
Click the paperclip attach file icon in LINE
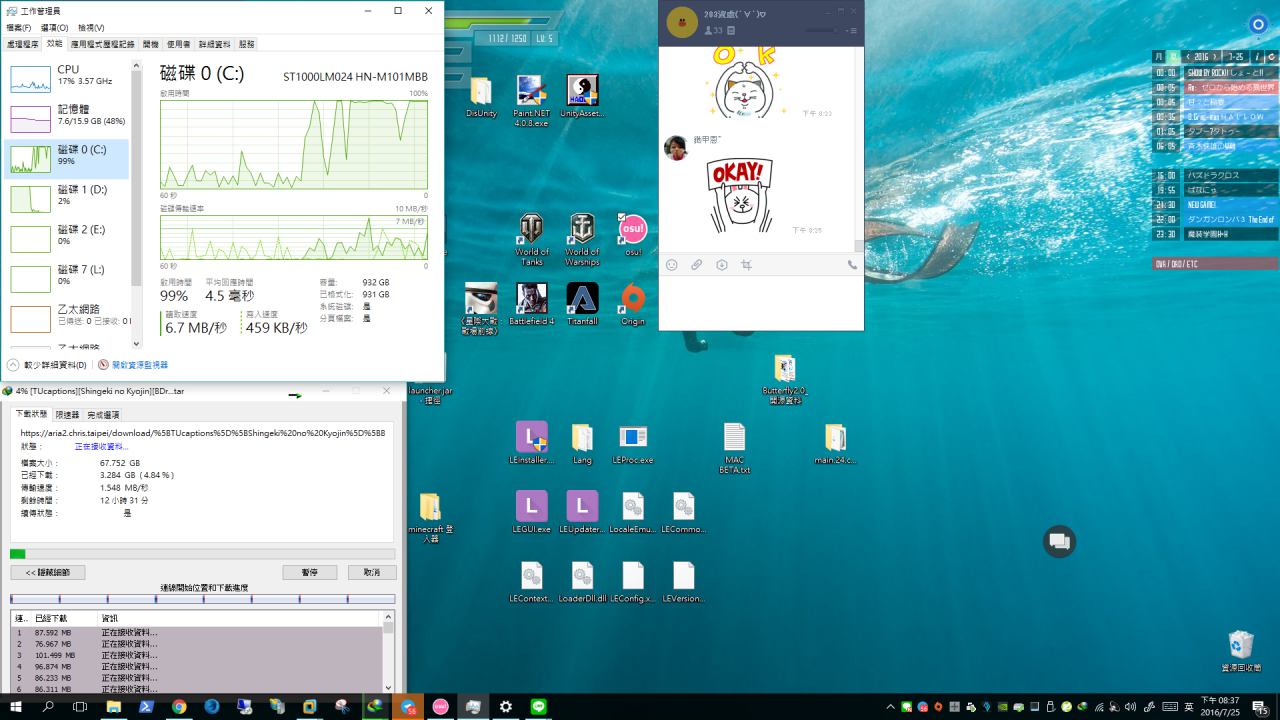[x=697, y=265]
